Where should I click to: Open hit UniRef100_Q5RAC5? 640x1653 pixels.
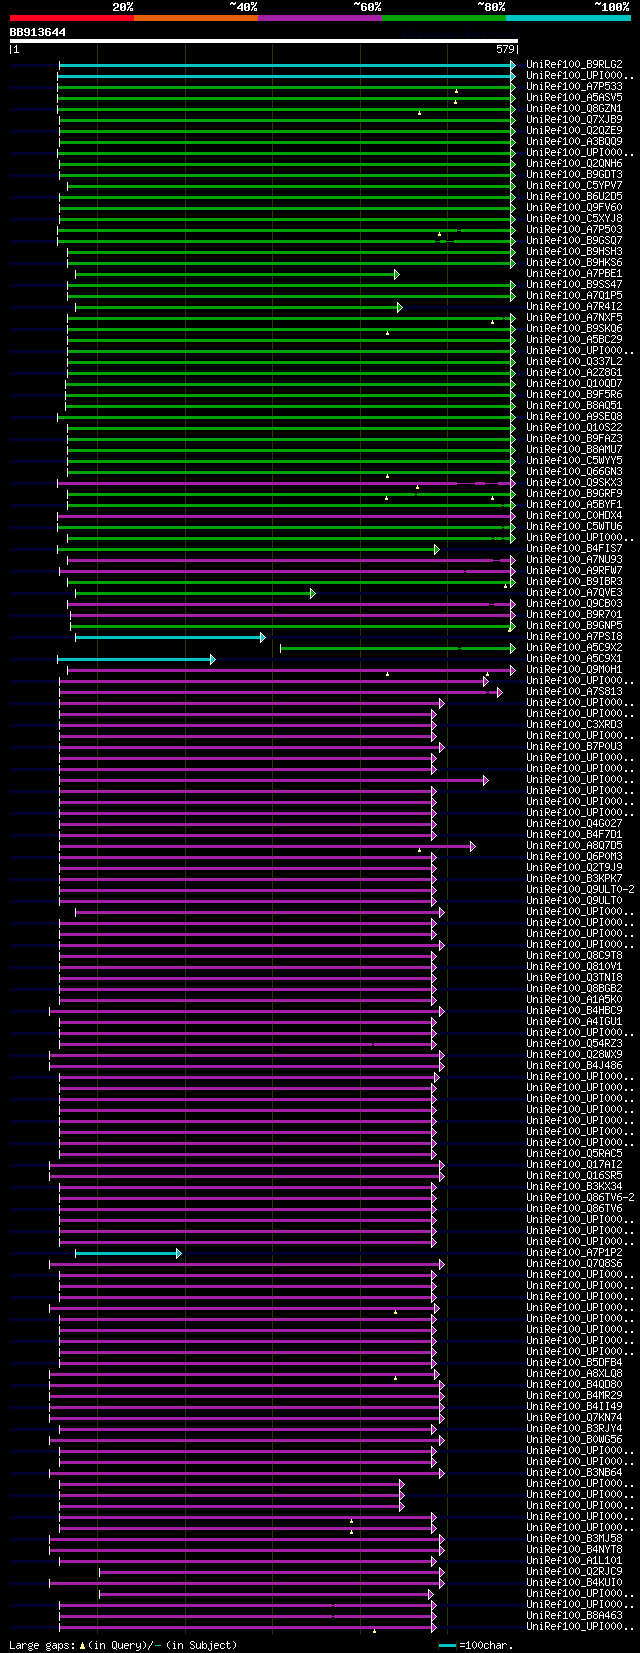coord(574,1154)
